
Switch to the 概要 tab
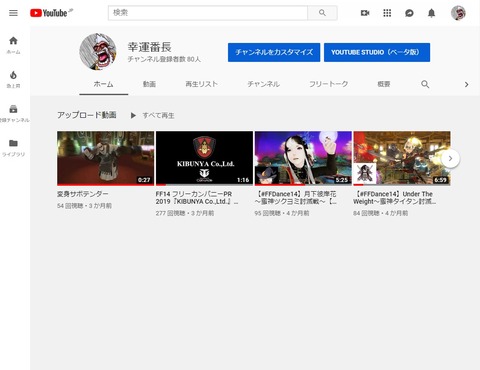(x=384, y=84)
